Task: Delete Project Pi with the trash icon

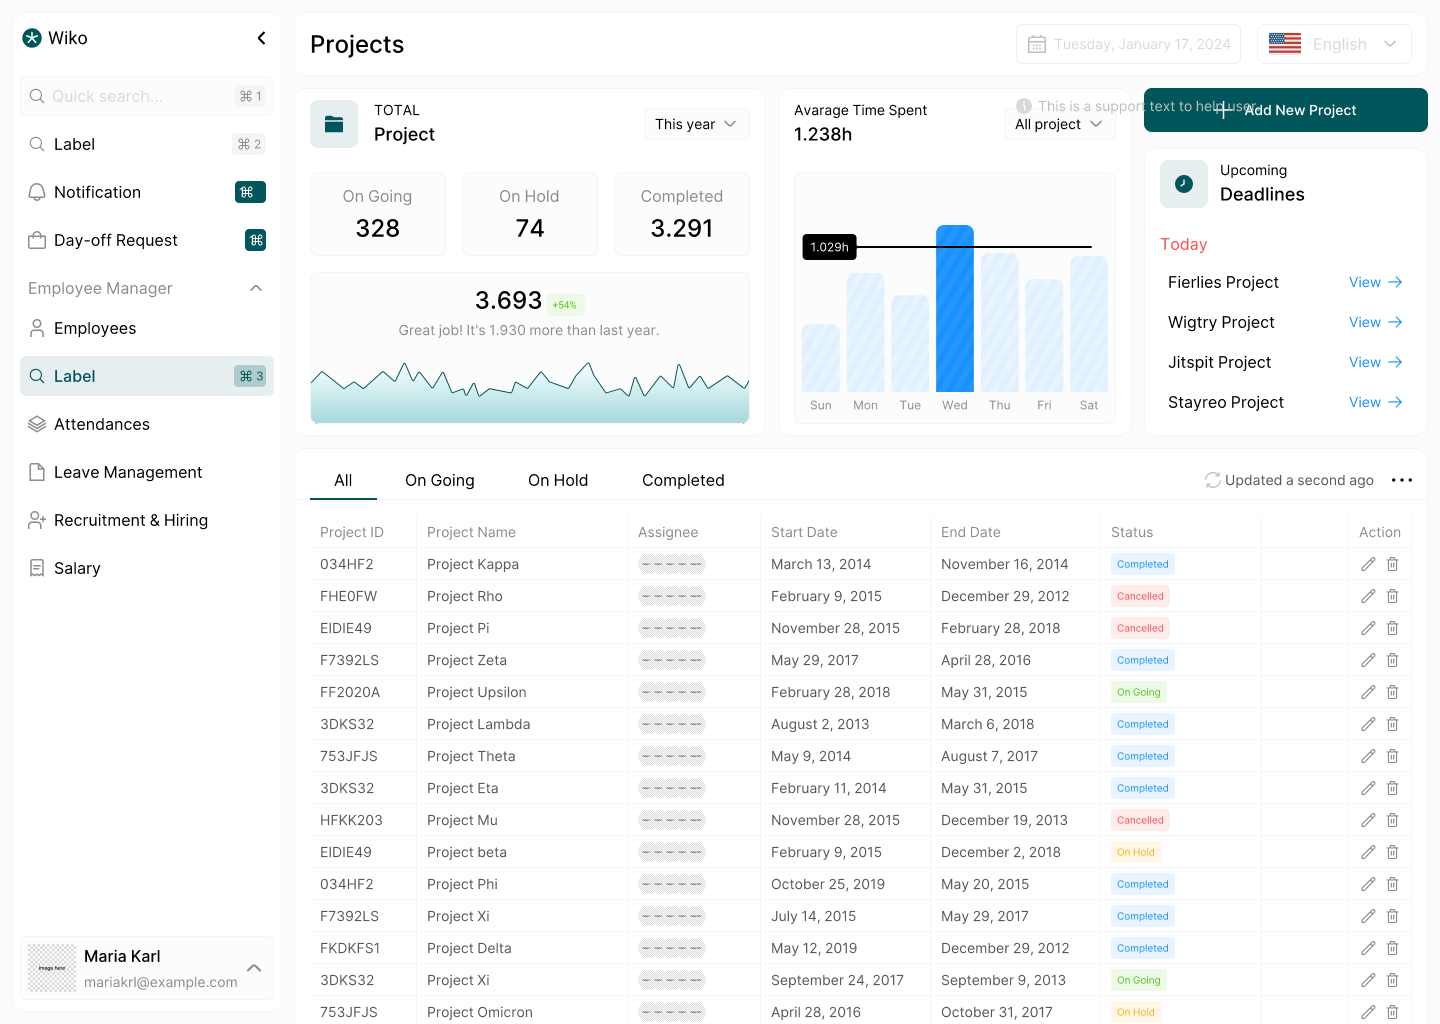Action: [1392, 628]
